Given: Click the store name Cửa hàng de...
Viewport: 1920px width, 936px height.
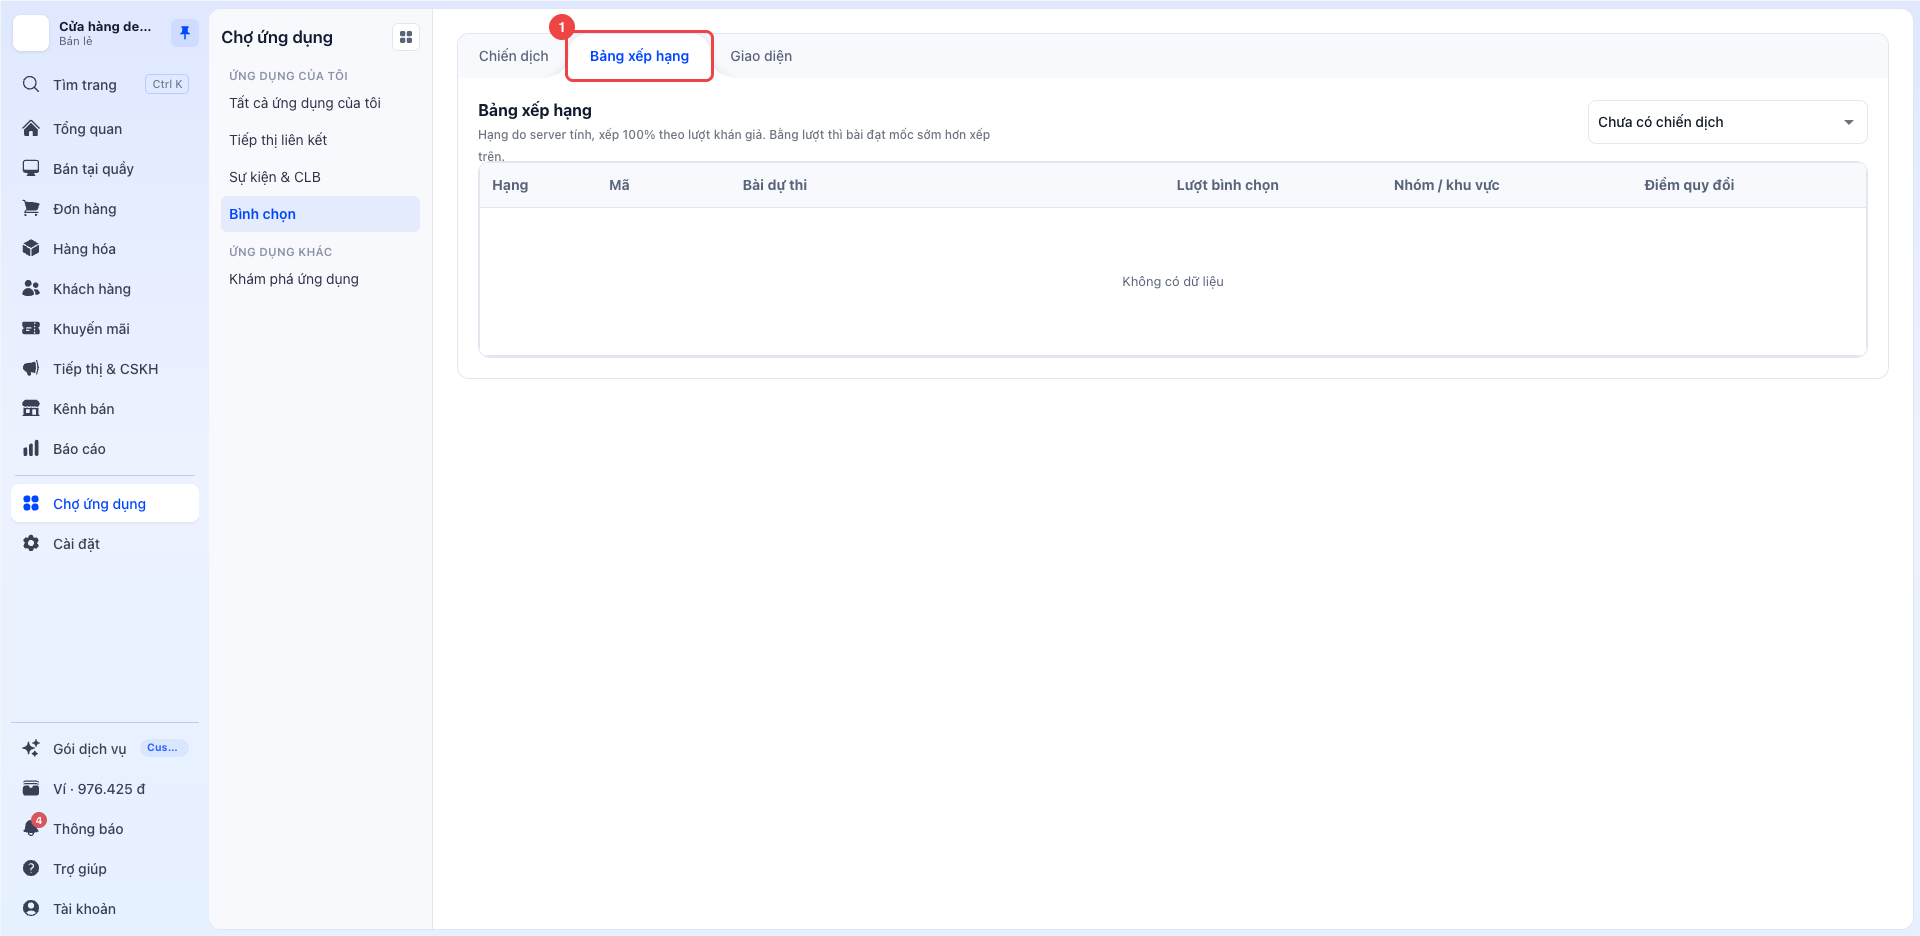Looking at the screenshot, I should (x=105, y=26).
